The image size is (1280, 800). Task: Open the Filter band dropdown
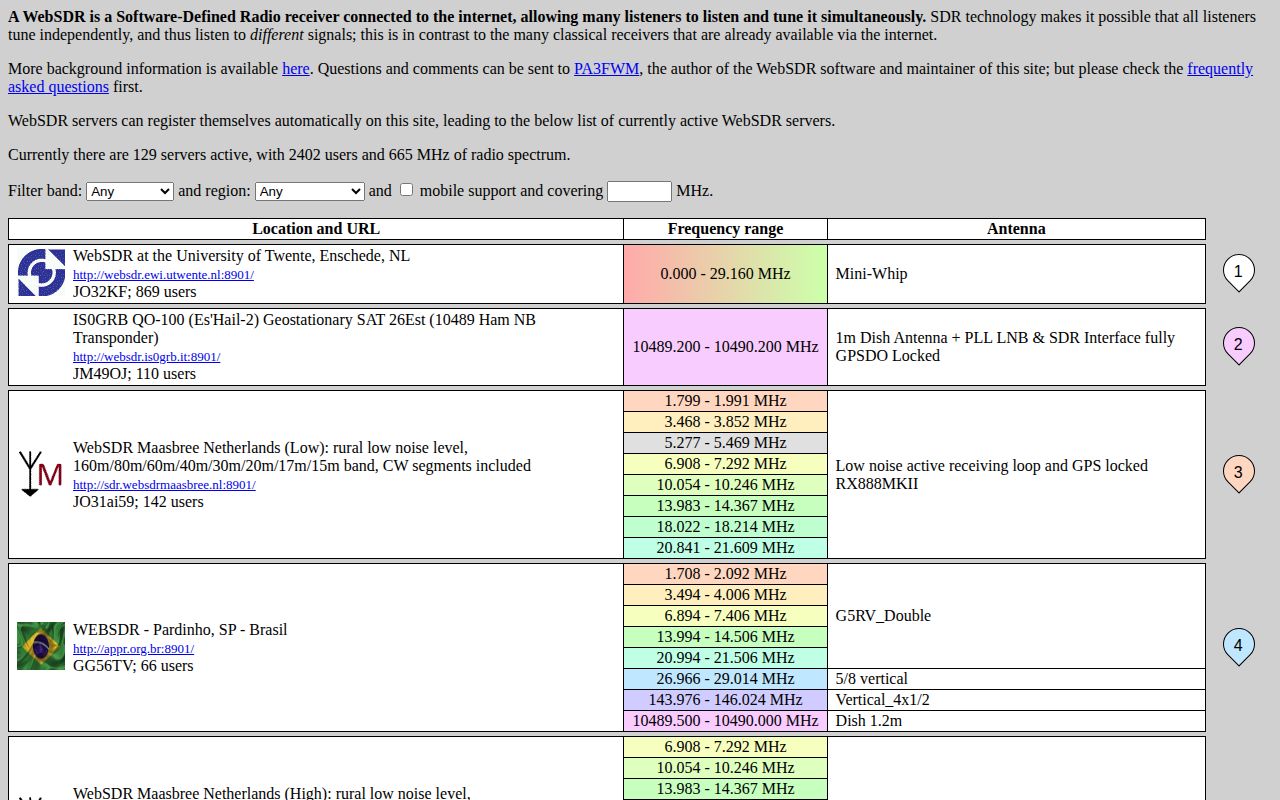(x=129, y=190)
